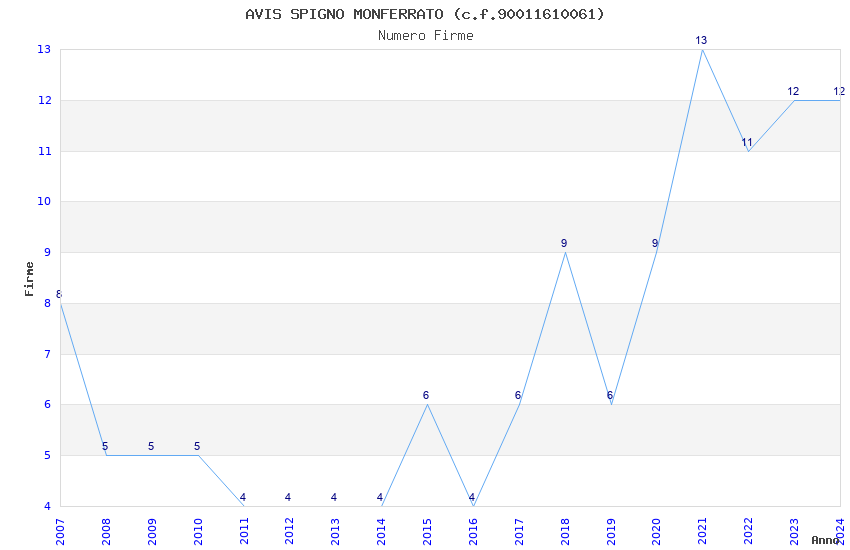Select year 2015 on the x-axis
Image resolution: width=850 pixels, height=550 pixels.
pyautogui.click(x=427, y=532)
